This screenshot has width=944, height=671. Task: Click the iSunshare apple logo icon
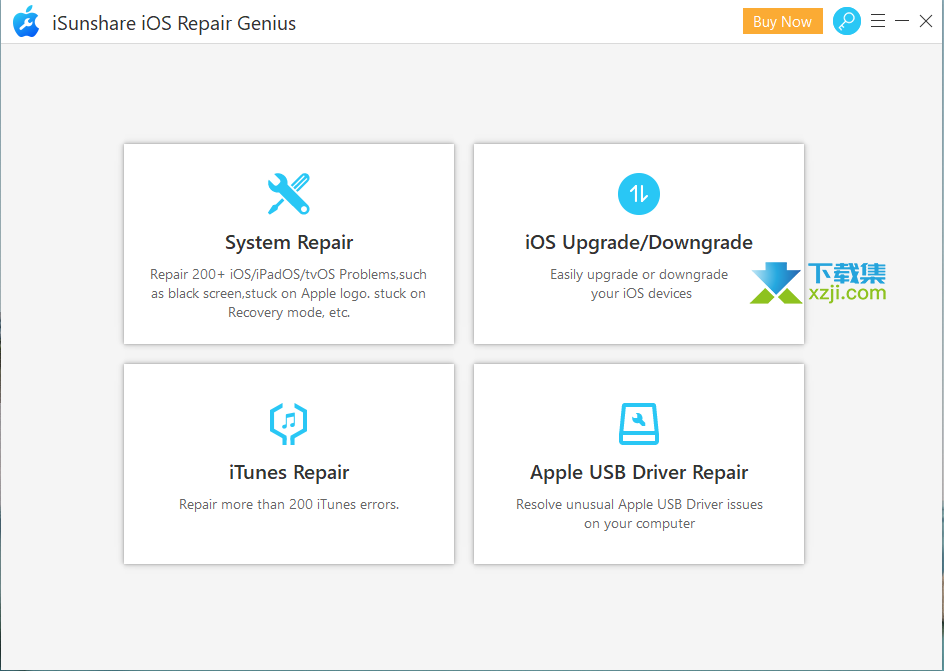coord(26,22)
